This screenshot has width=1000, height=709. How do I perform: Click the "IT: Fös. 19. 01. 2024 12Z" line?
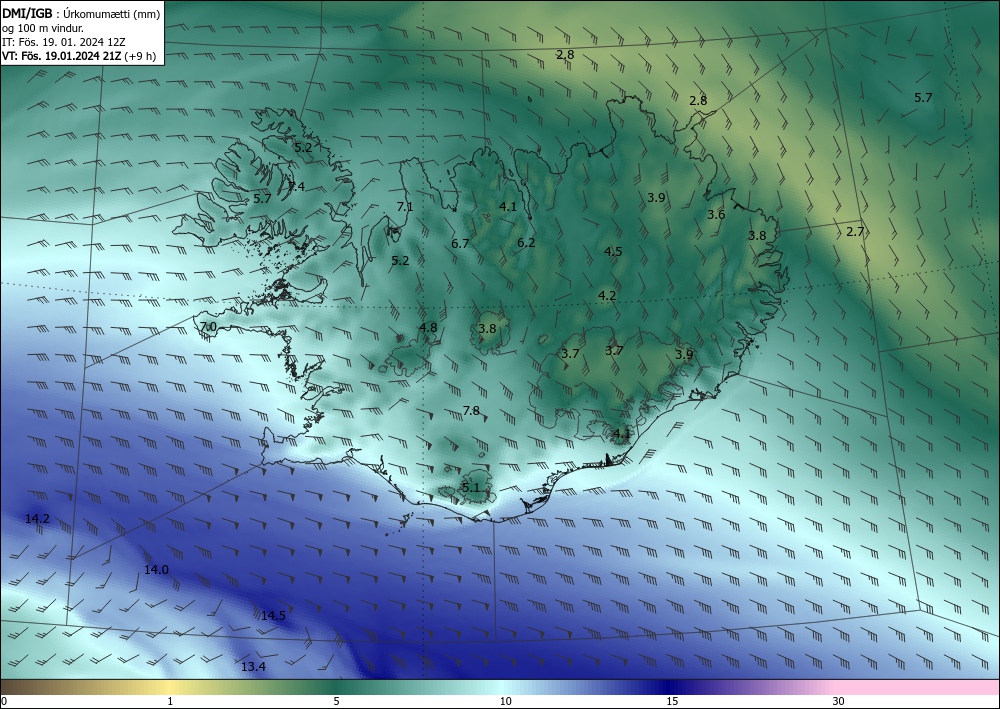64,42
